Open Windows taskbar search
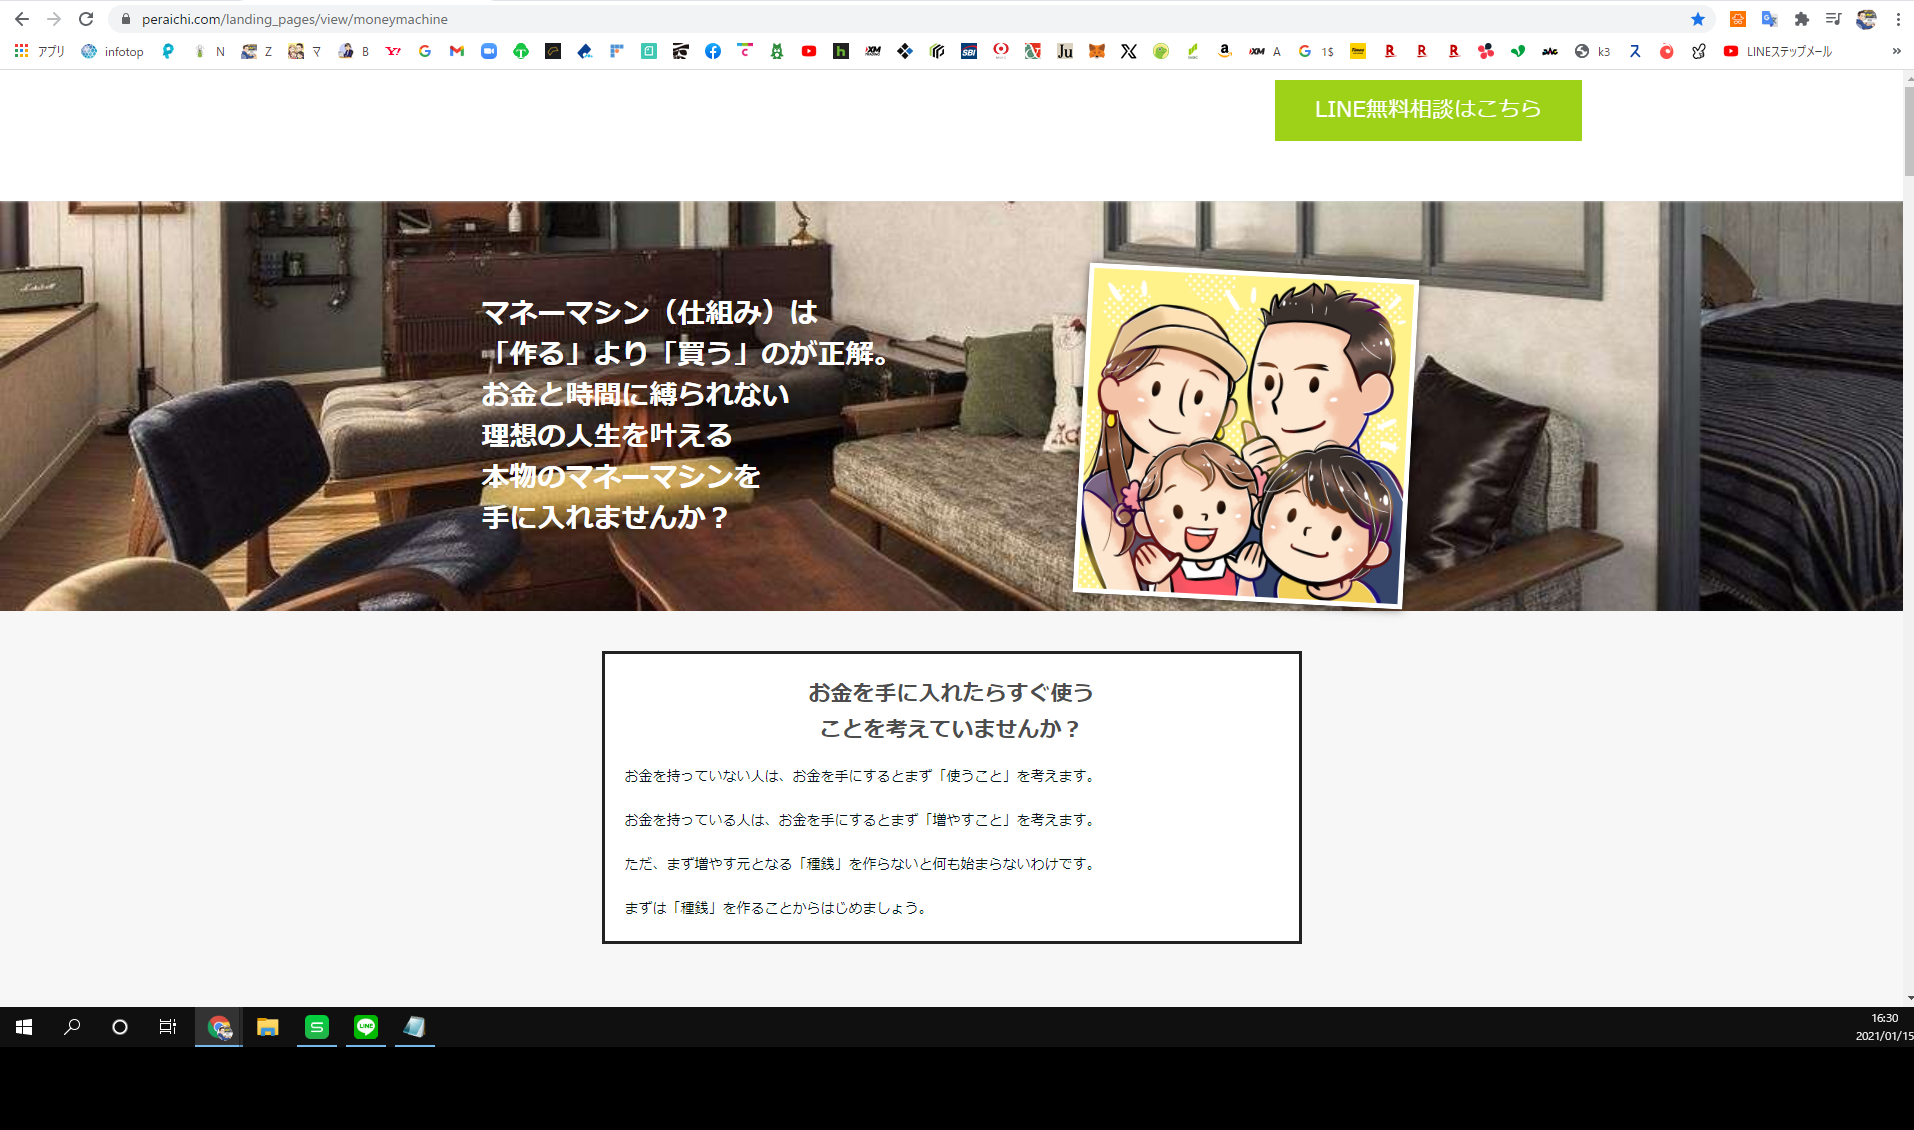 (72, 1027)
